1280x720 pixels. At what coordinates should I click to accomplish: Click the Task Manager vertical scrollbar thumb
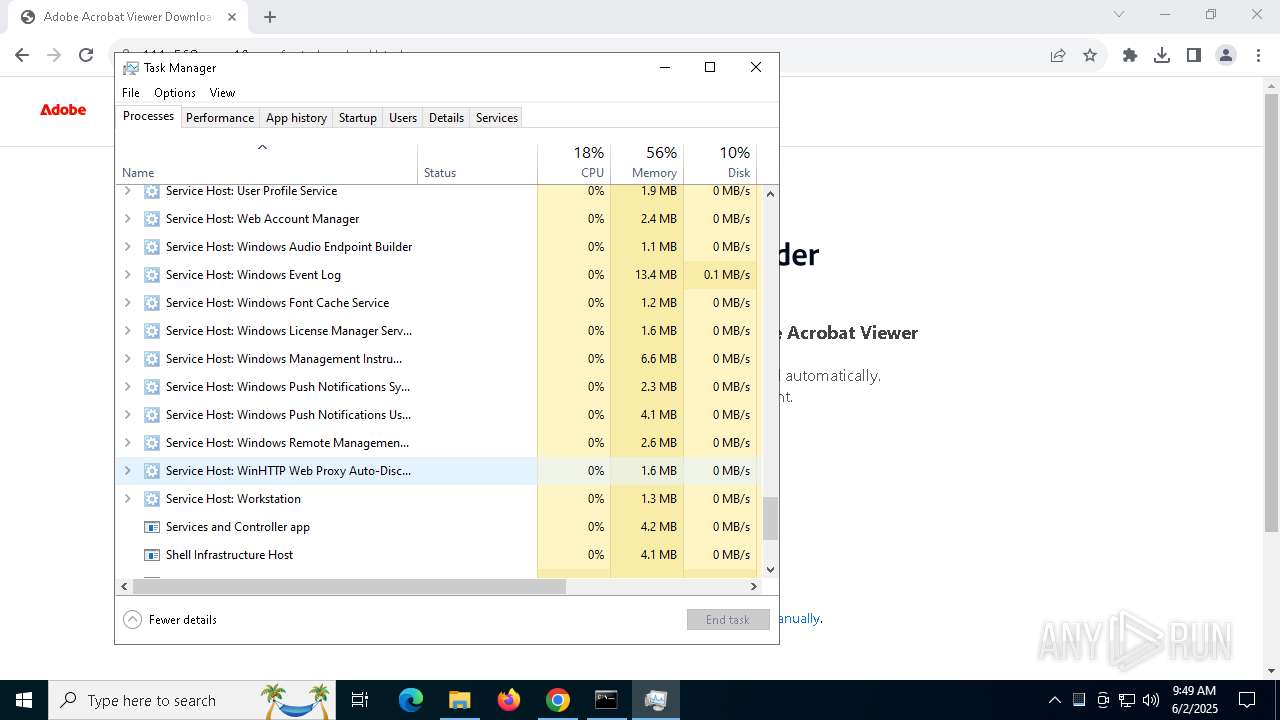[770, 519]
